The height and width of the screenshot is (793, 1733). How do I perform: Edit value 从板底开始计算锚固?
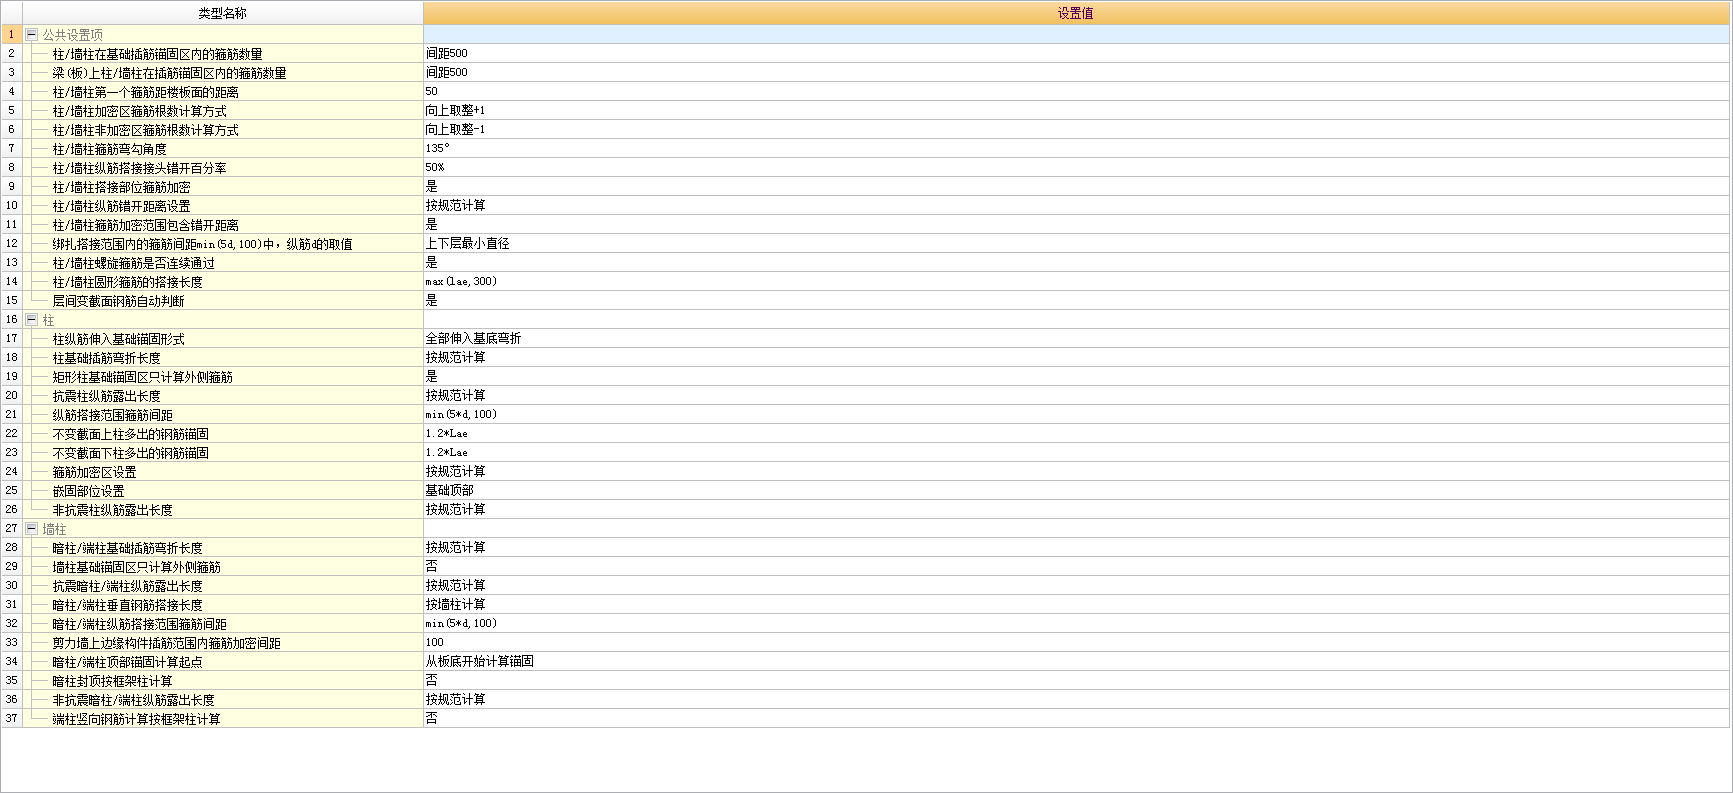(1076, 661)
